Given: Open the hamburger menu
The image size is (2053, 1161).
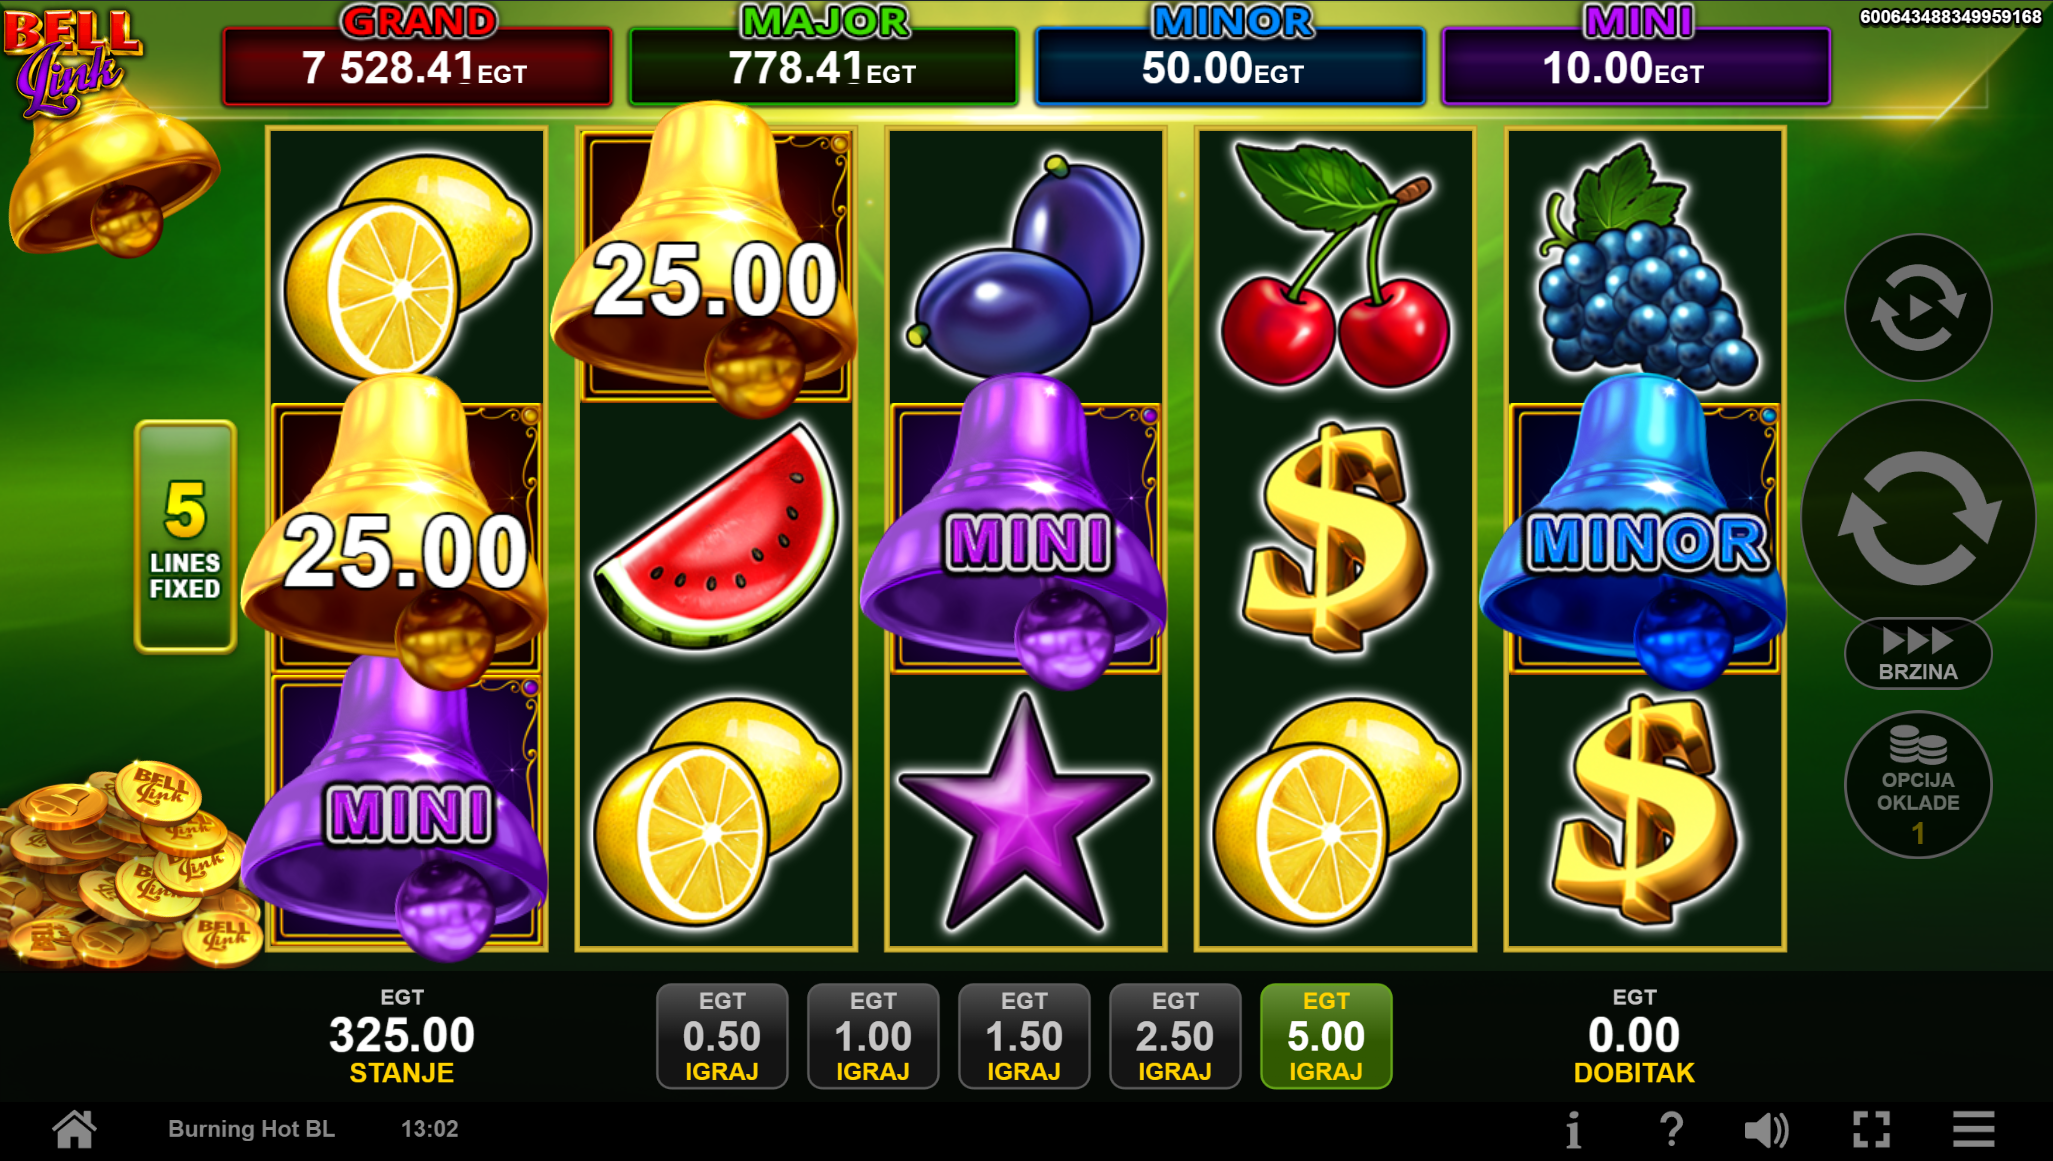Looking at the screenshot, I should click(1973, 1130).
